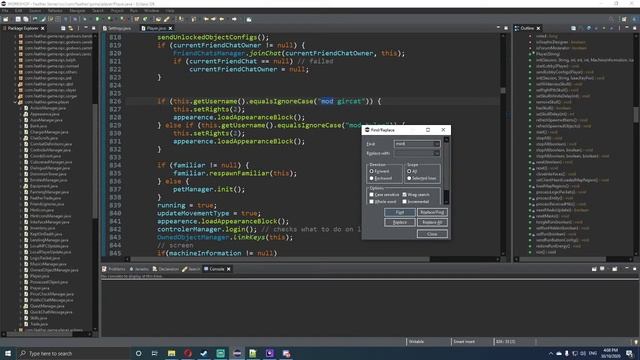The image size is (640, 360).
Task: Click the red Opera icon on taskbar
Action: (188, 353)
